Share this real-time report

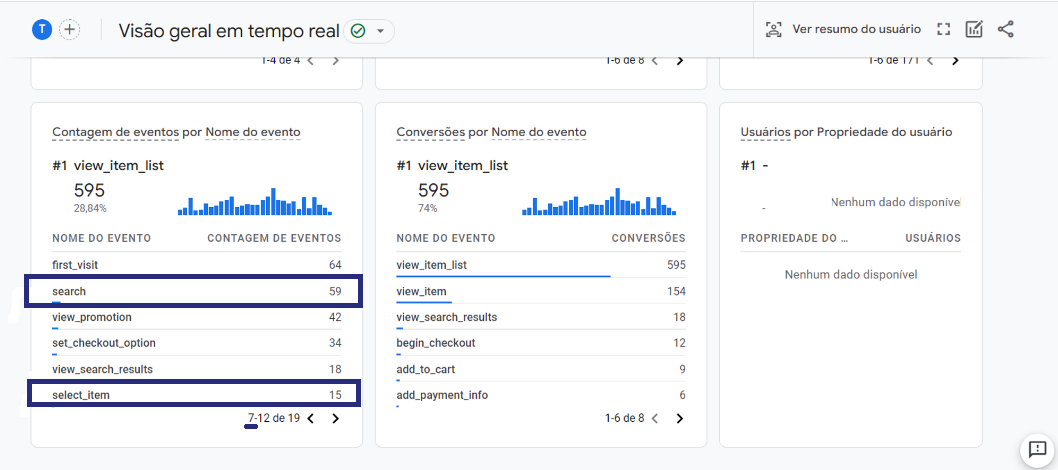coord(1005,29)
